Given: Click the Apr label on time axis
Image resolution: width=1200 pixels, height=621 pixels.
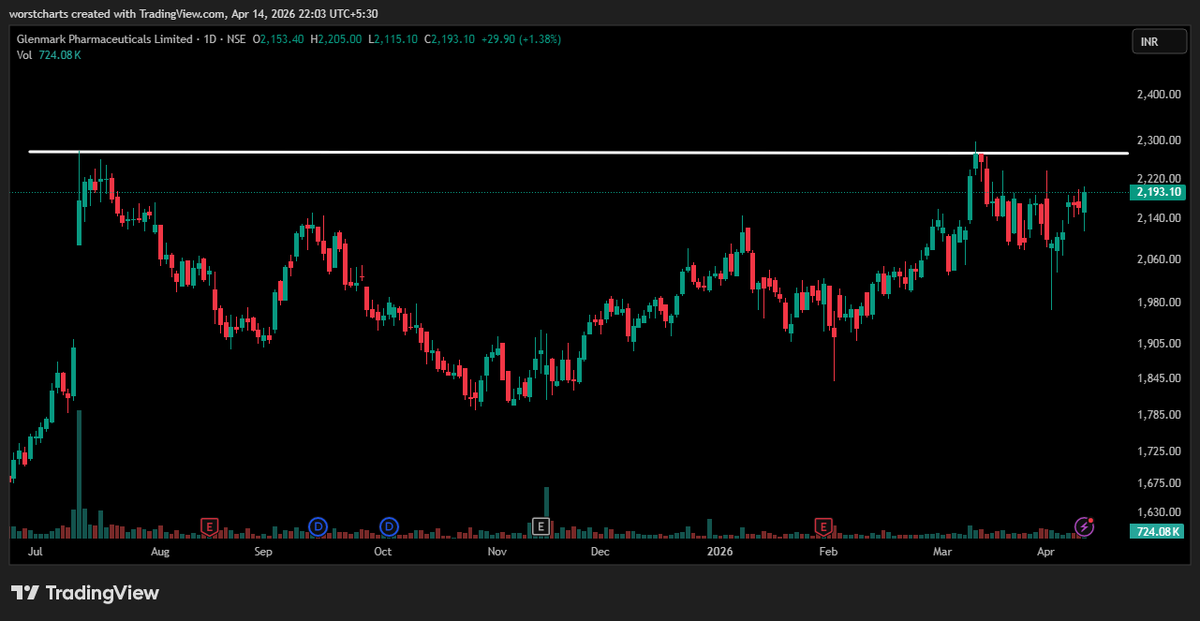Looking at the screenshot, I should coord(1046,551).
